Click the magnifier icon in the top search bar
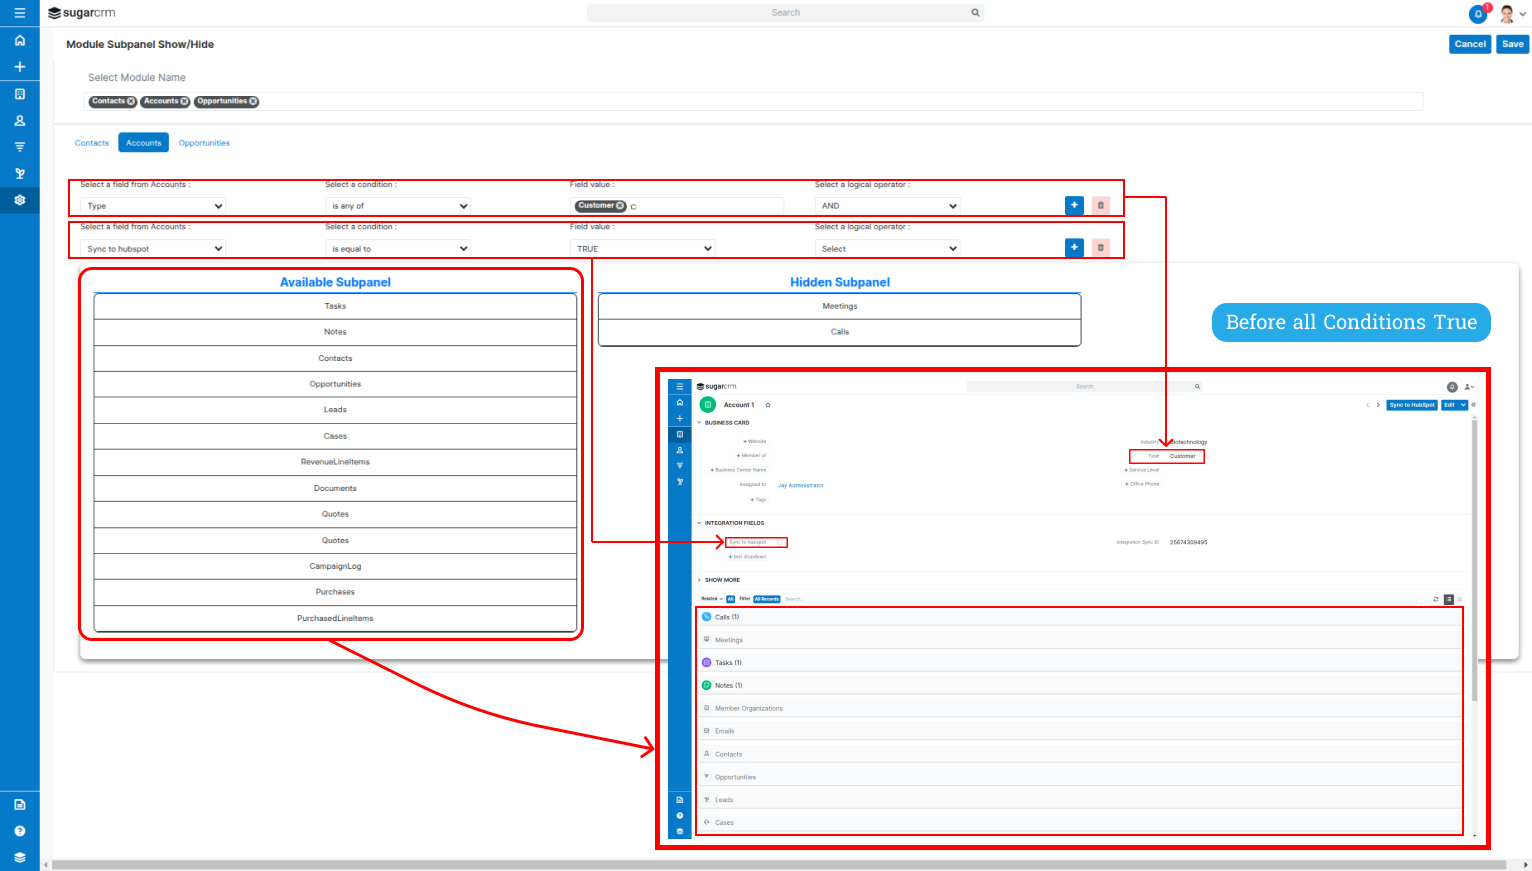1532x871 pixels. pos(975,13)
